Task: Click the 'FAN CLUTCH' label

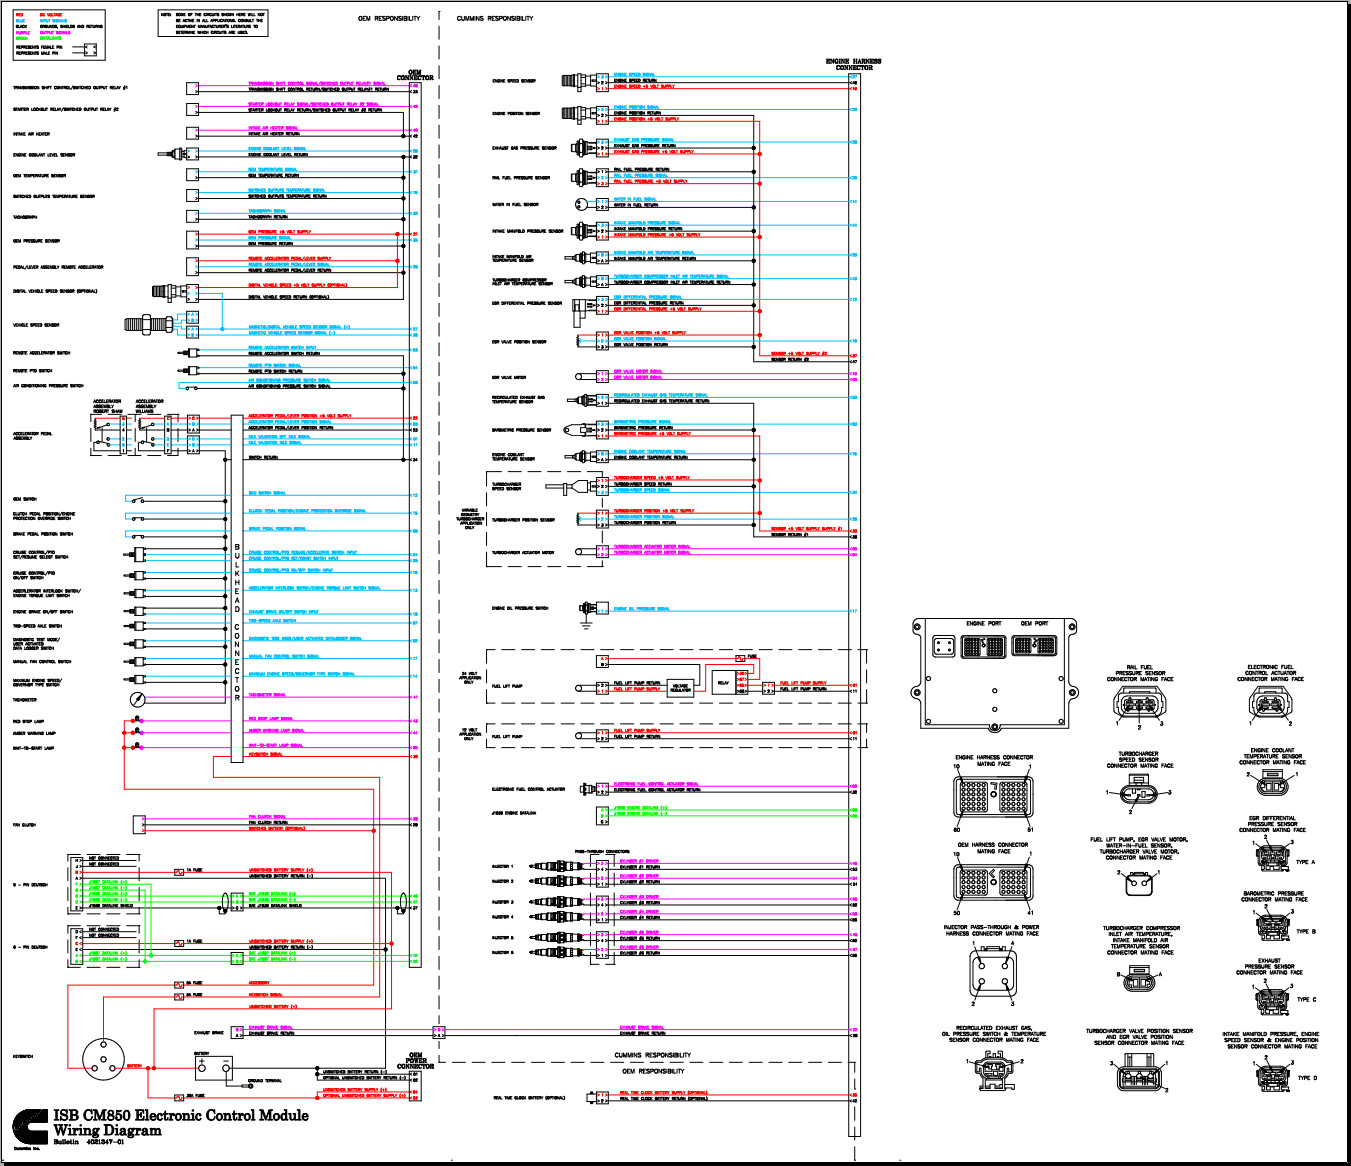Action: [x=24, y=825]
